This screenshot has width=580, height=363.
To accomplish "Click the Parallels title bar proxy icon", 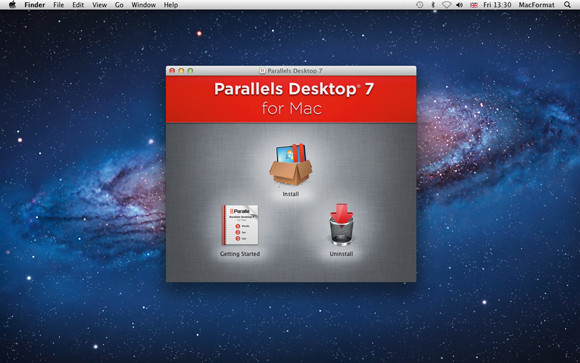I will click(x=262, y=70).
